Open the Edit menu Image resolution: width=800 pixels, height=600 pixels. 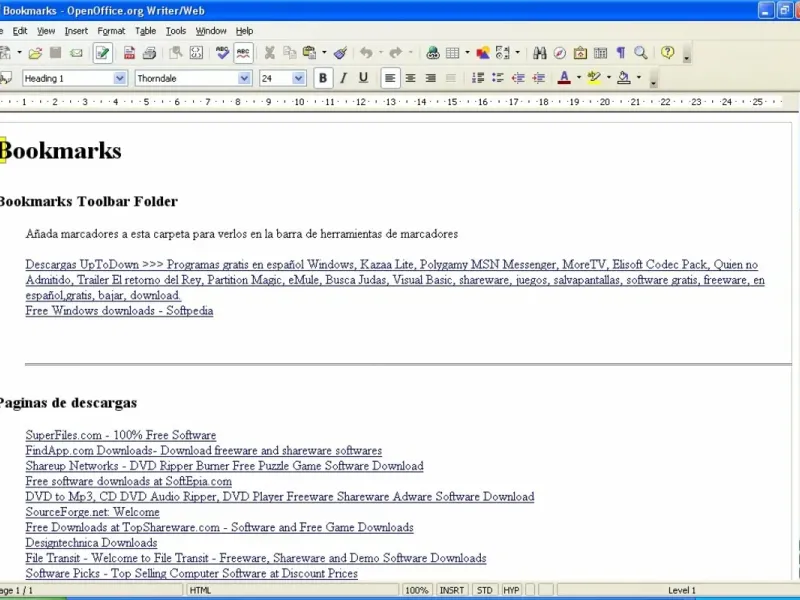(x=20, y=31)
